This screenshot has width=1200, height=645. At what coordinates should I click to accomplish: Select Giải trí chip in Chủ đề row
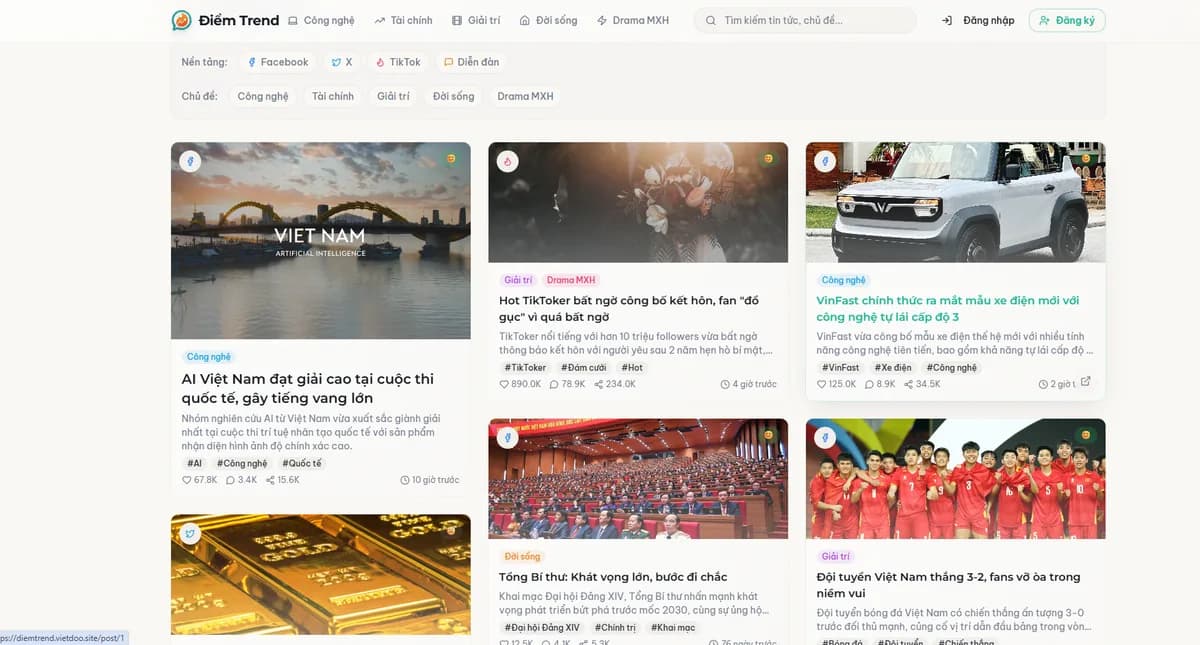pyautogui.click(x=393, y=96)
